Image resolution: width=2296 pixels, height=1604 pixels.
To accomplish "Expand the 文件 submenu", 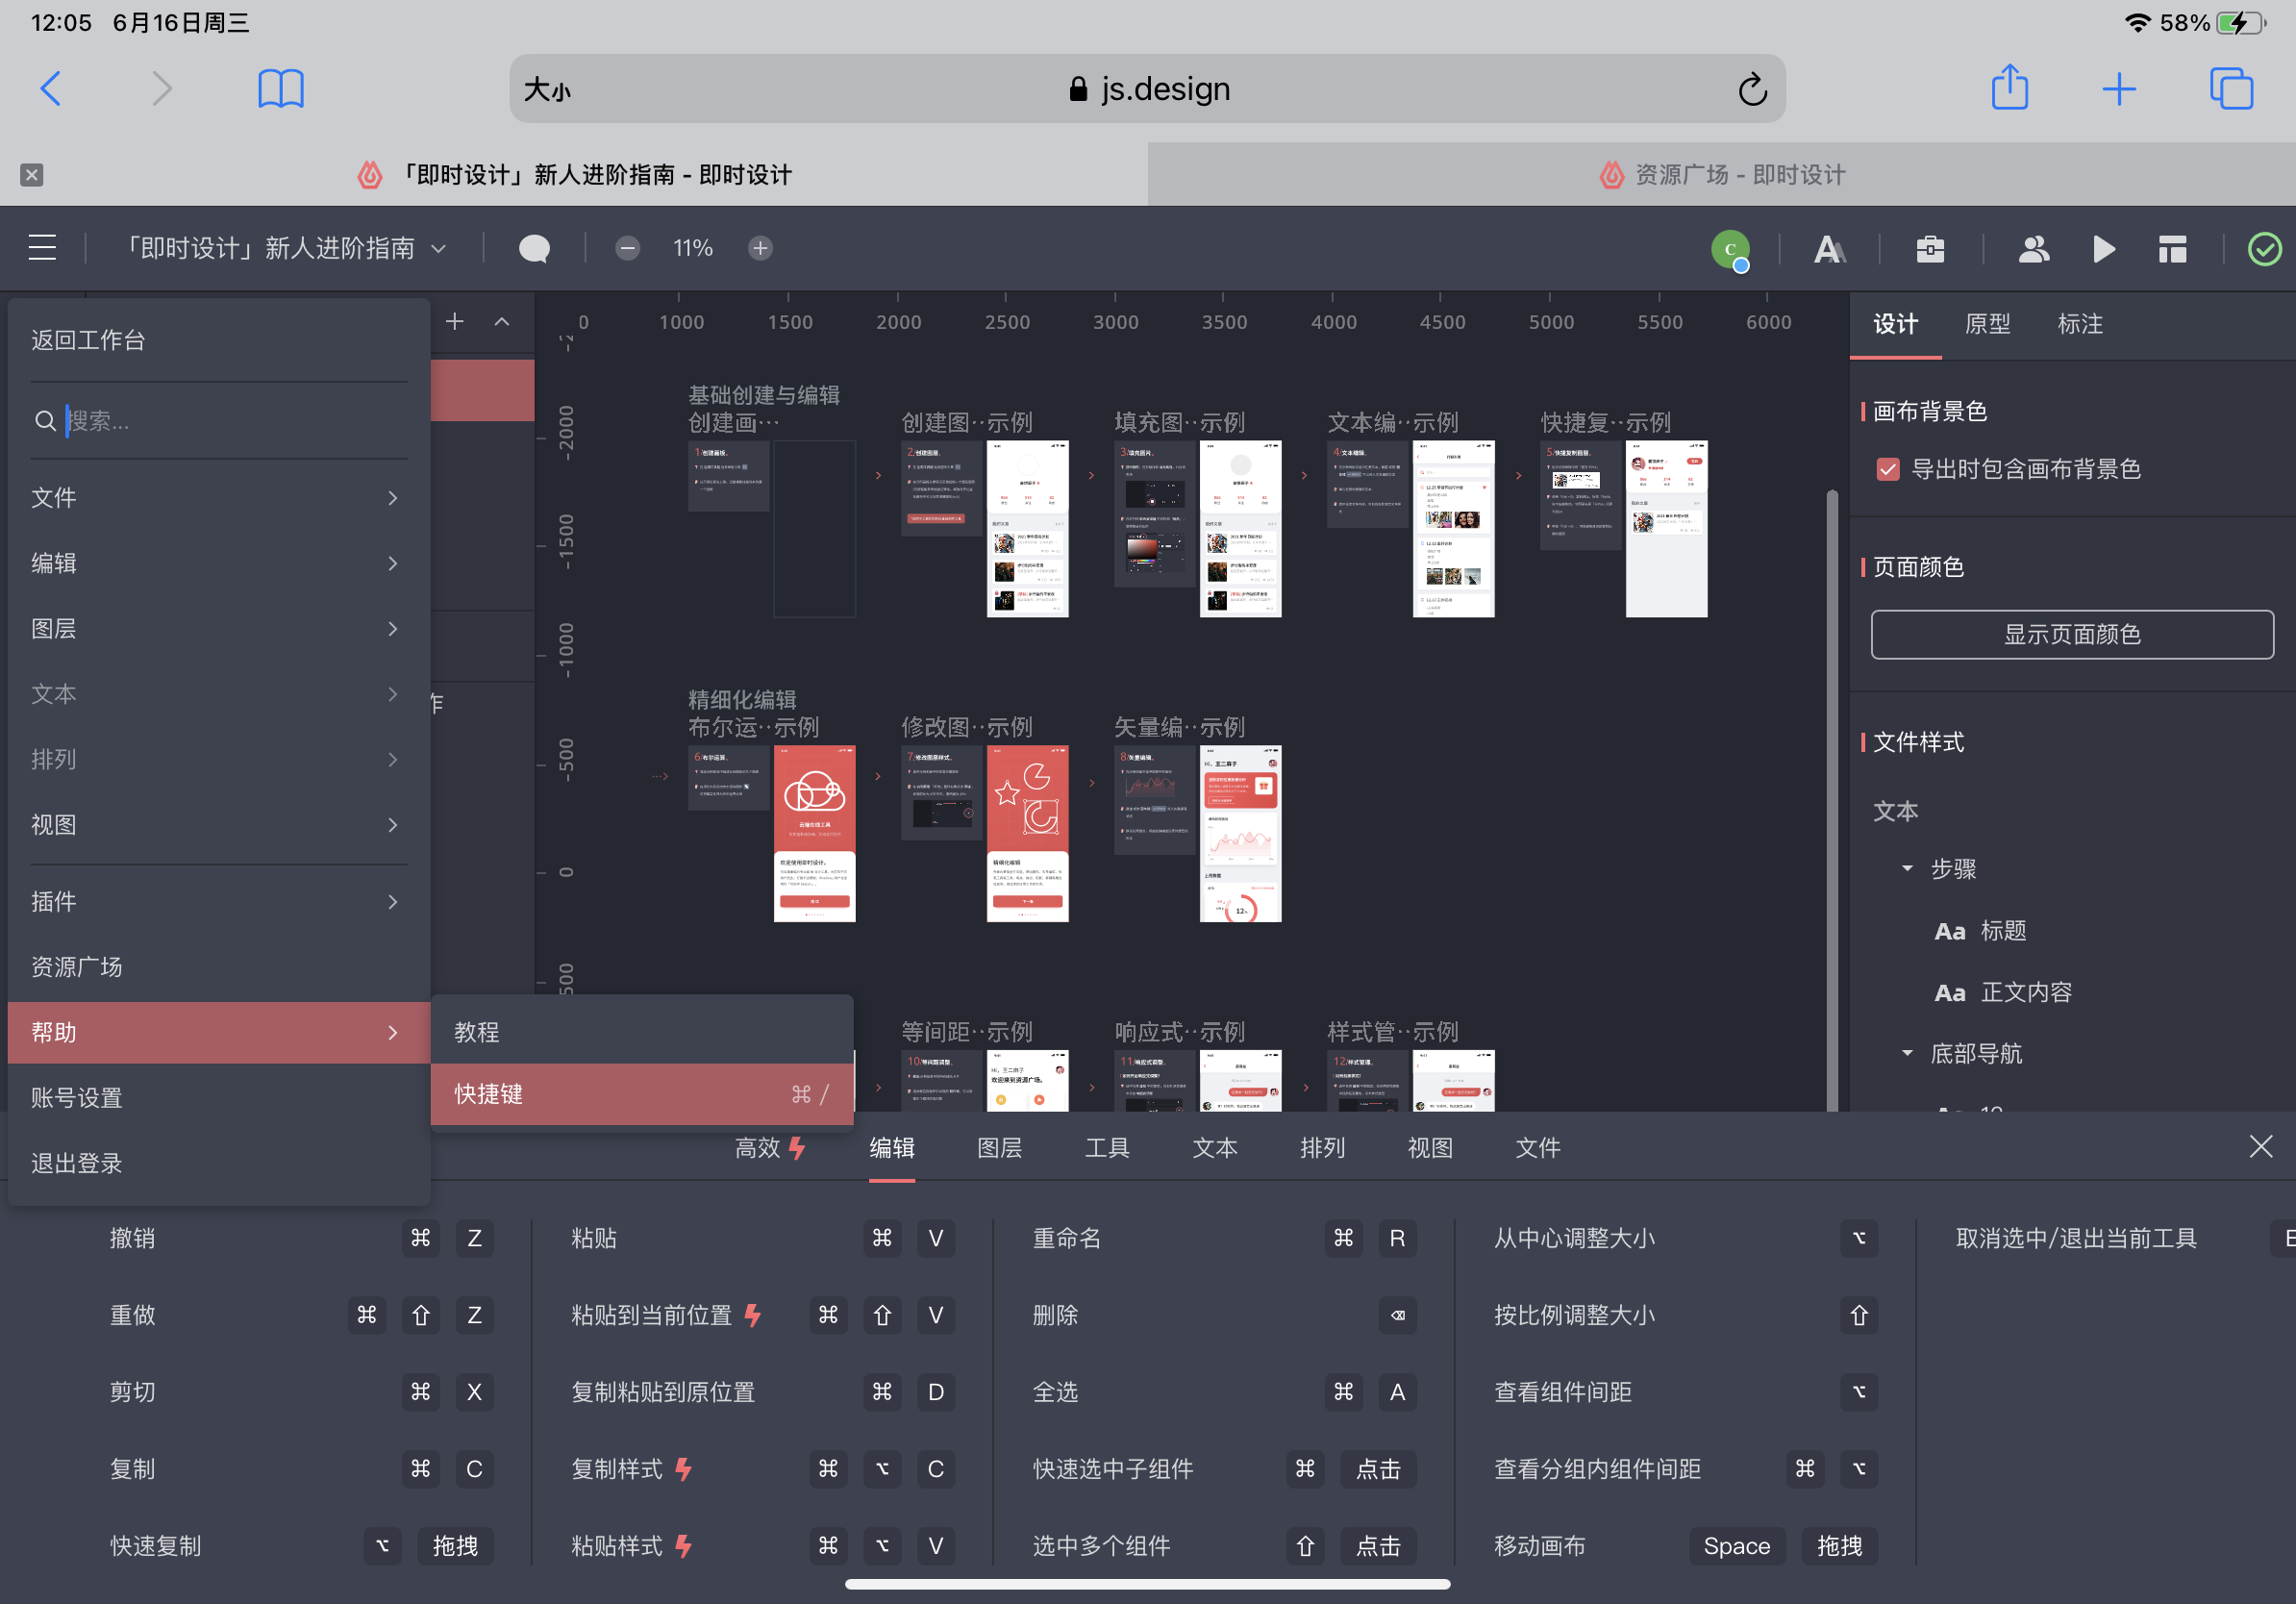I will (x=218, y=498).
